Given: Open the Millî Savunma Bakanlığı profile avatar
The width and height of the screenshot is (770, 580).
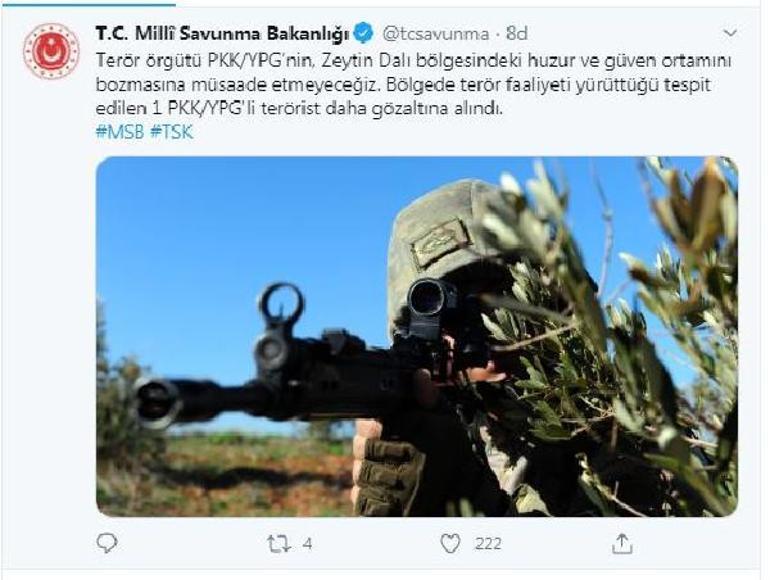Looking at the screenshot, I should pos(51,52).
